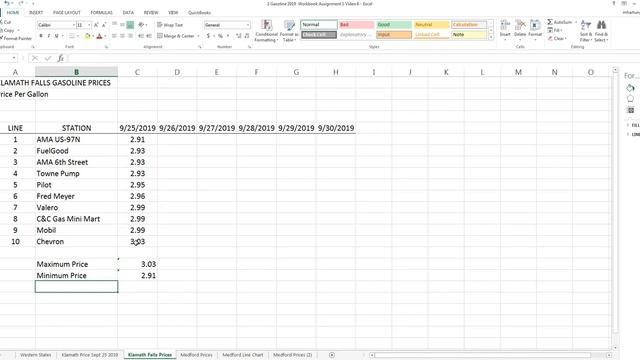Open the font size combo box
This screenshot has height=360, width=640.
point(84,25)
